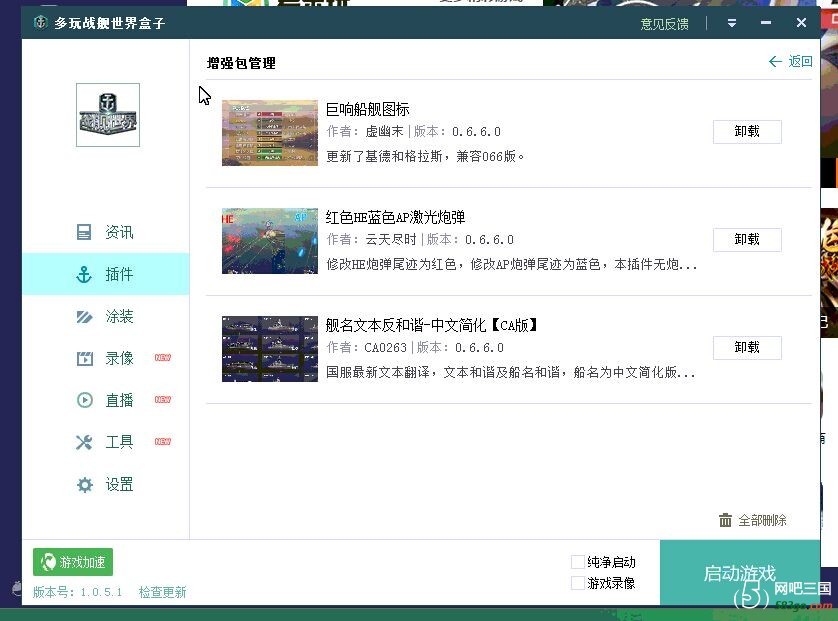Open the title bar dropdown menu arrow
Viewport: 838px width, 621px height.
732,23
